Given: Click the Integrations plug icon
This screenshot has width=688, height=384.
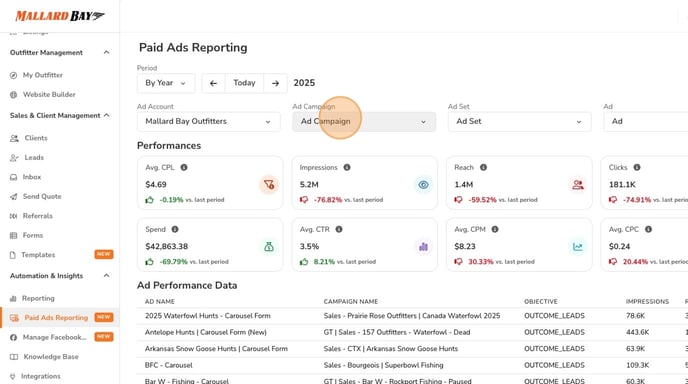Looking at the screenshot, I should point(13,377).
